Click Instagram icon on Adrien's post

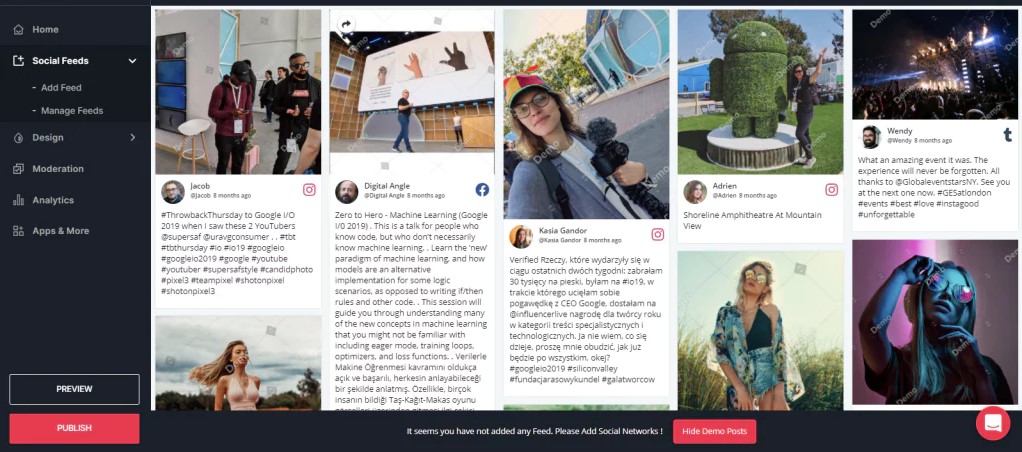pyautogui.click(x=832, y=190)
